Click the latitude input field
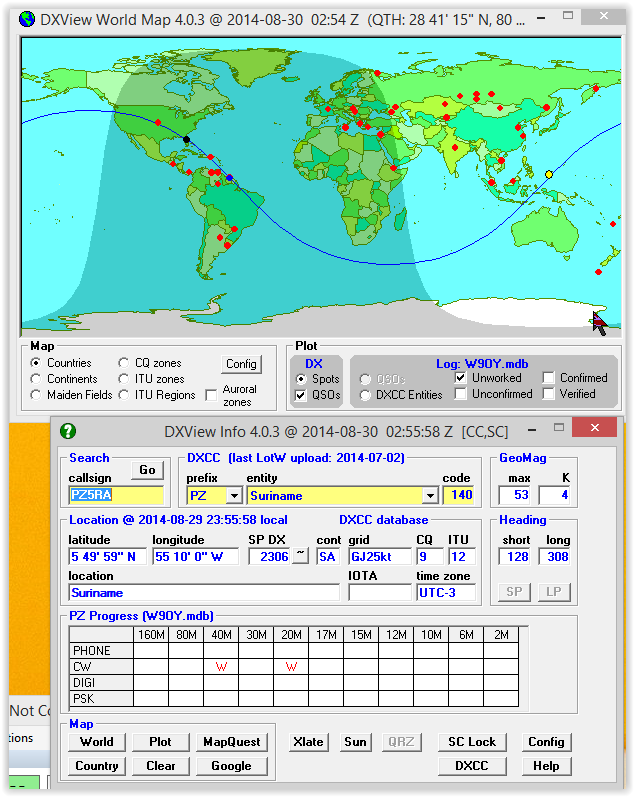Image resolution: width=634 pixels, height=797 pixels. click(x=107, y=556)
